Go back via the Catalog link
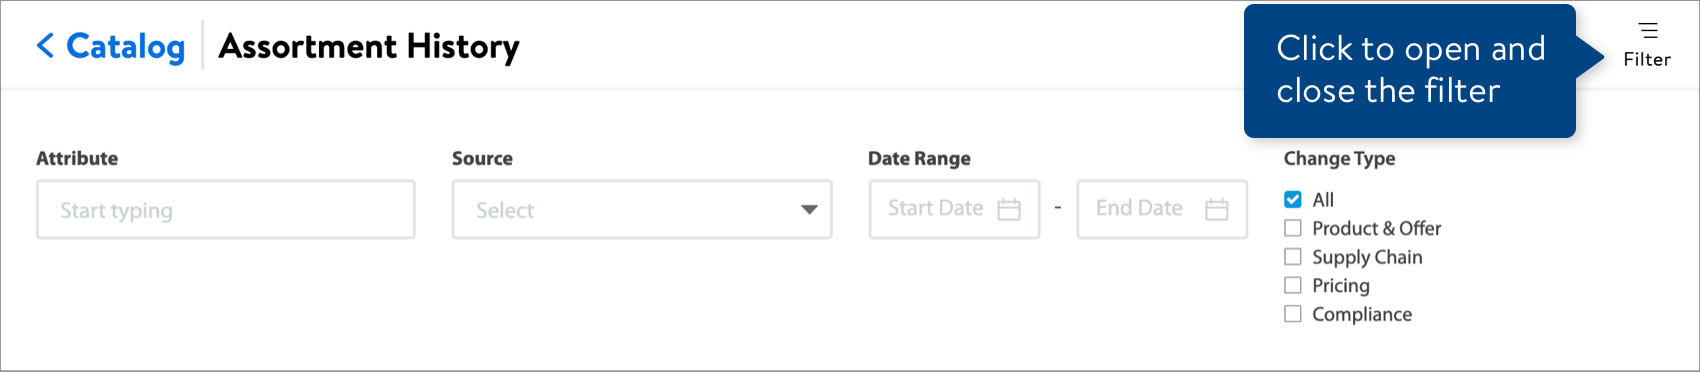Screen dimensions: 1700x372 click(x=125, y=46)
